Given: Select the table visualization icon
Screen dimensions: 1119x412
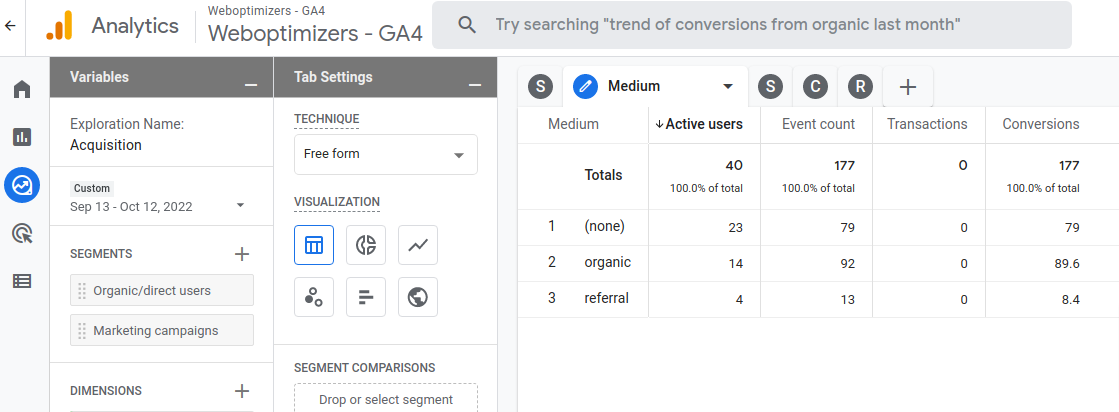Looking at the screenshot, I should 314,245.
